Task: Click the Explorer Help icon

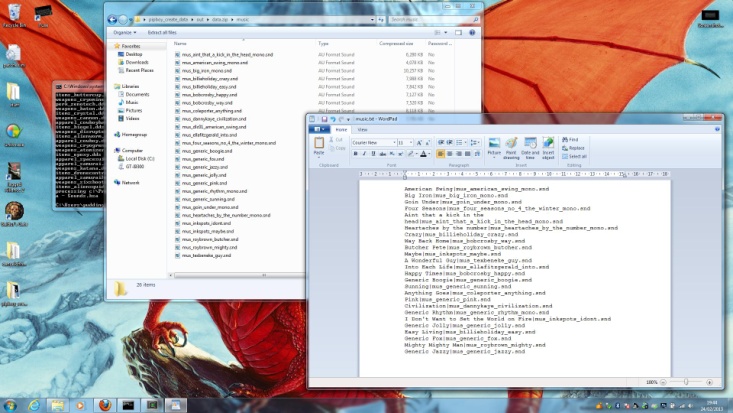Action: pyautogui.click(x=472, y=33)
